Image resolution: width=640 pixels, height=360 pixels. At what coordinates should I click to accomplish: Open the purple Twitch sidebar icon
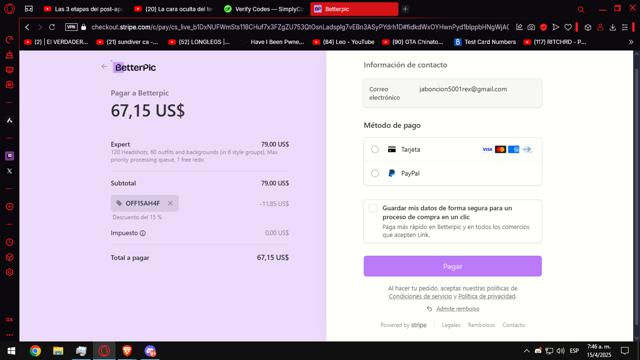(9, 156)
